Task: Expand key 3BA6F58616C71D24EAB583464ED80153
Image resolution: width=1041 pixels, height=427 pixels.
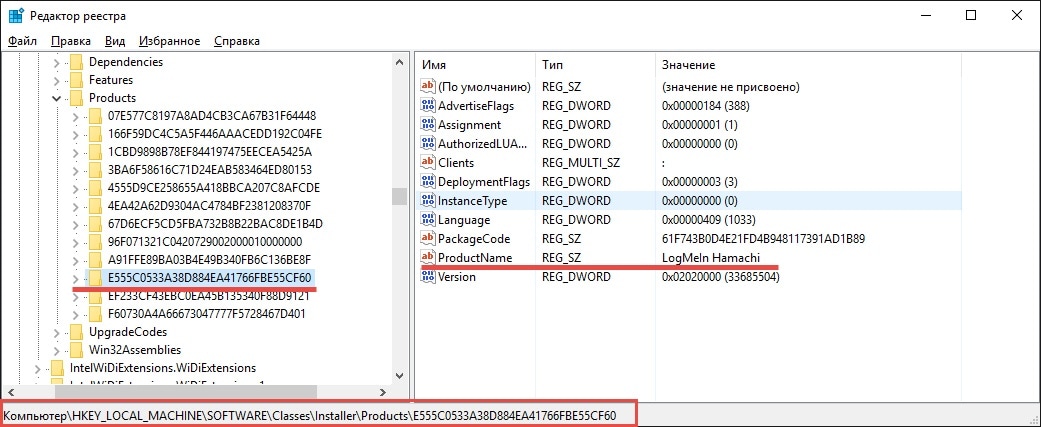Action: (x=75, y=170)
